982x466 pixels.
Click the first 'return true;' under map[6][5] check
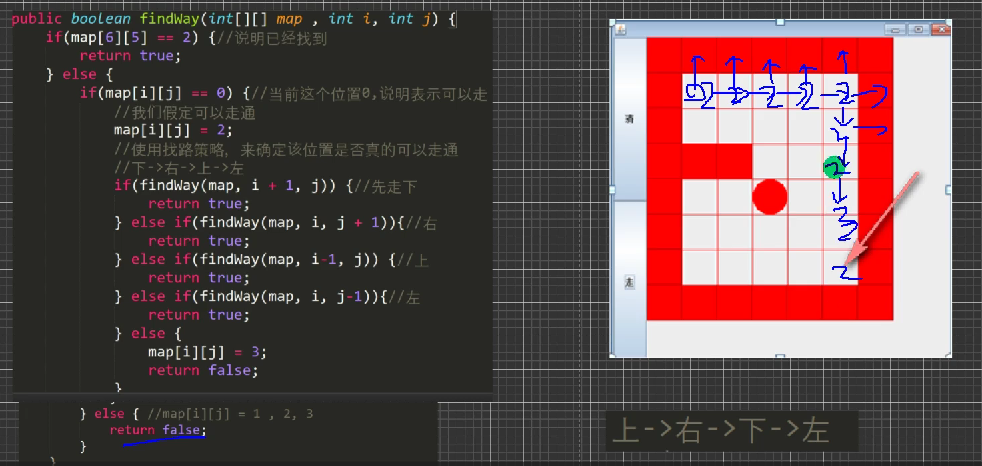point(130,56)
